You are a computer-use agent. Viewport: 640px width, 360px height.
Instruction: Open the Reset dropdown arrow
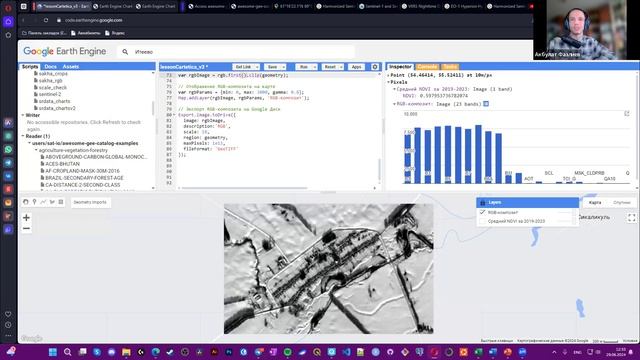[341, 67]
